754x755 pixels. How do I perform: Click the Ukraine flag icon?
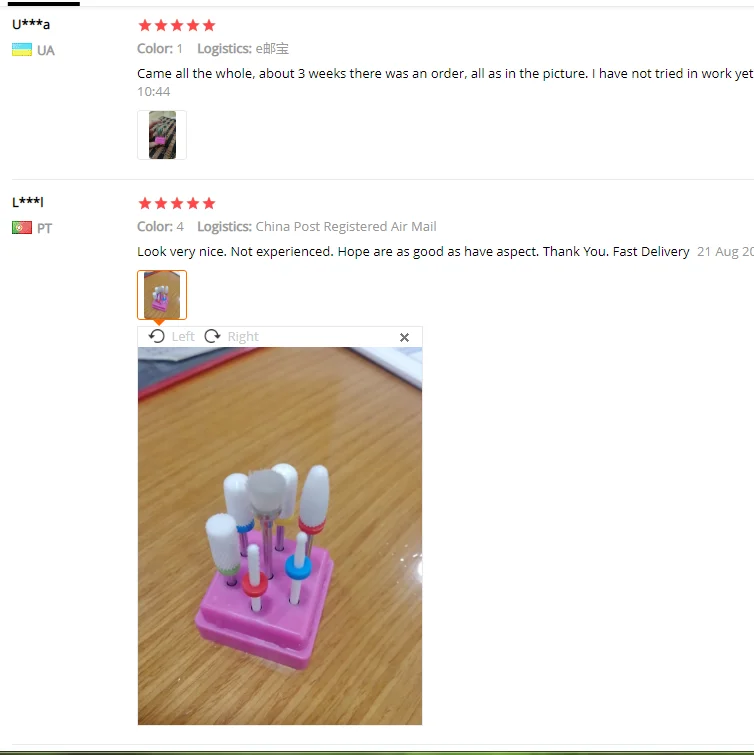22,50
